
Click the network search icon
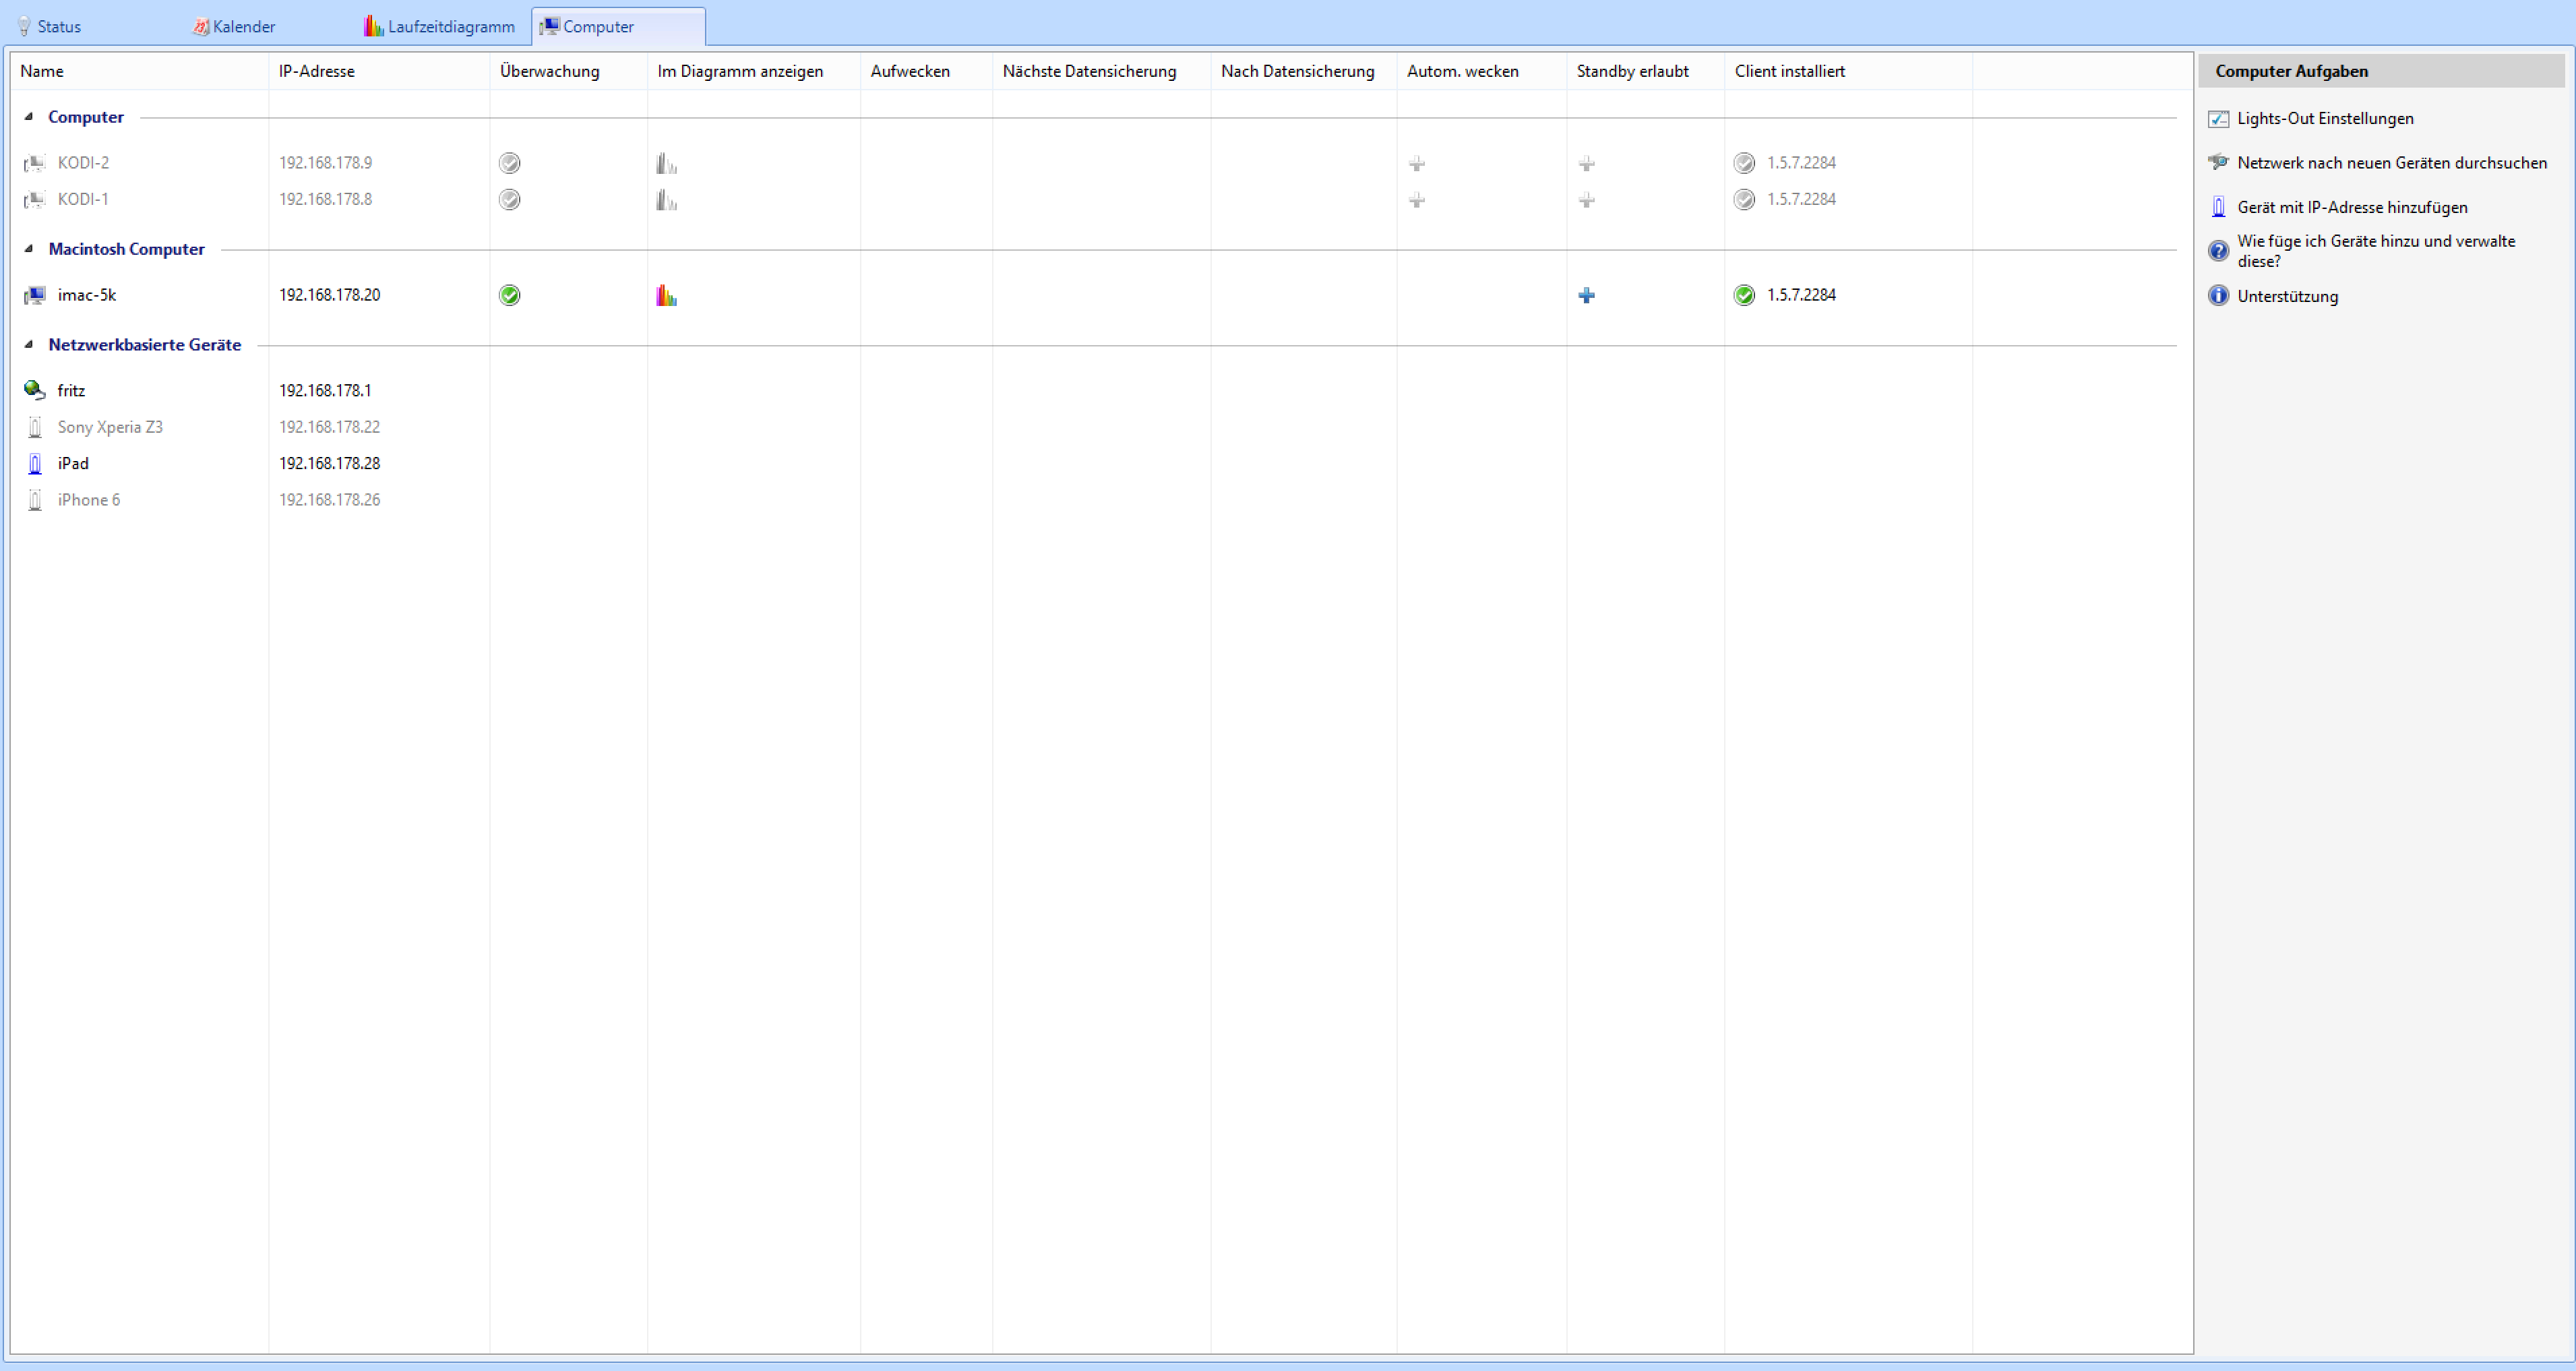2218,162
